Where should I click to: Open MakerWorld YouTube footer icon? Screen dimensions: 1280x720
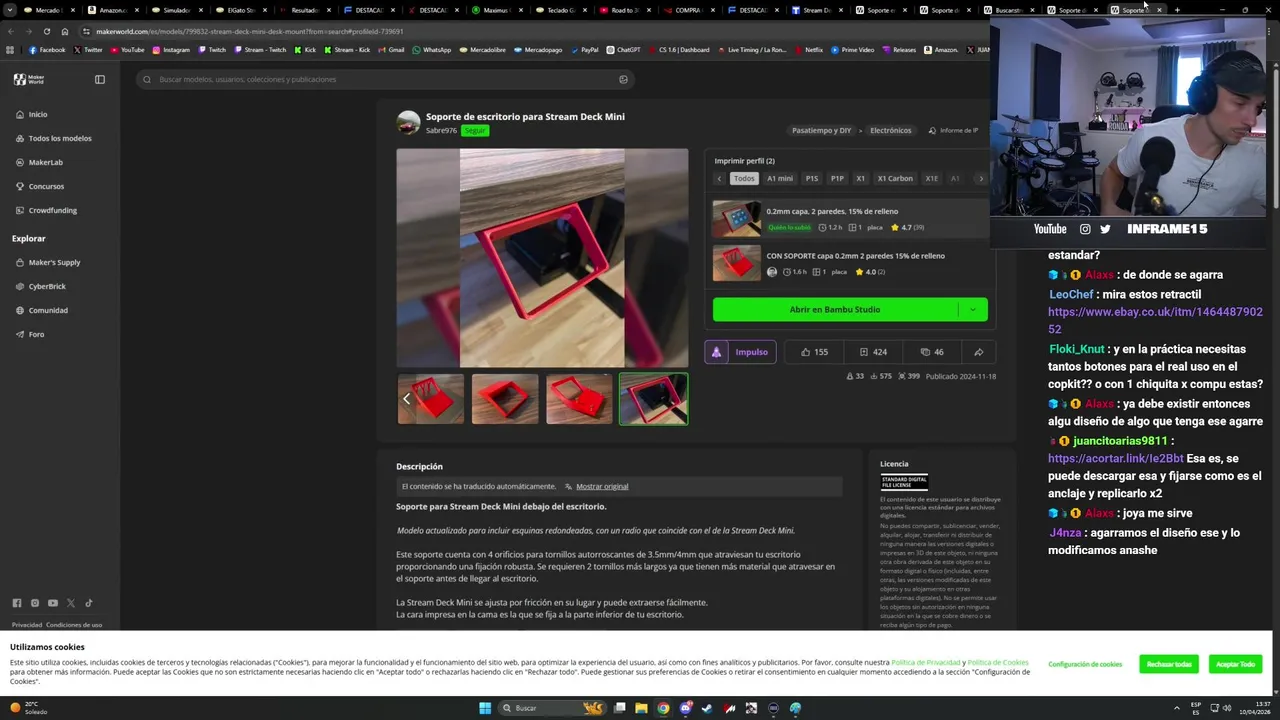[53, 603]
